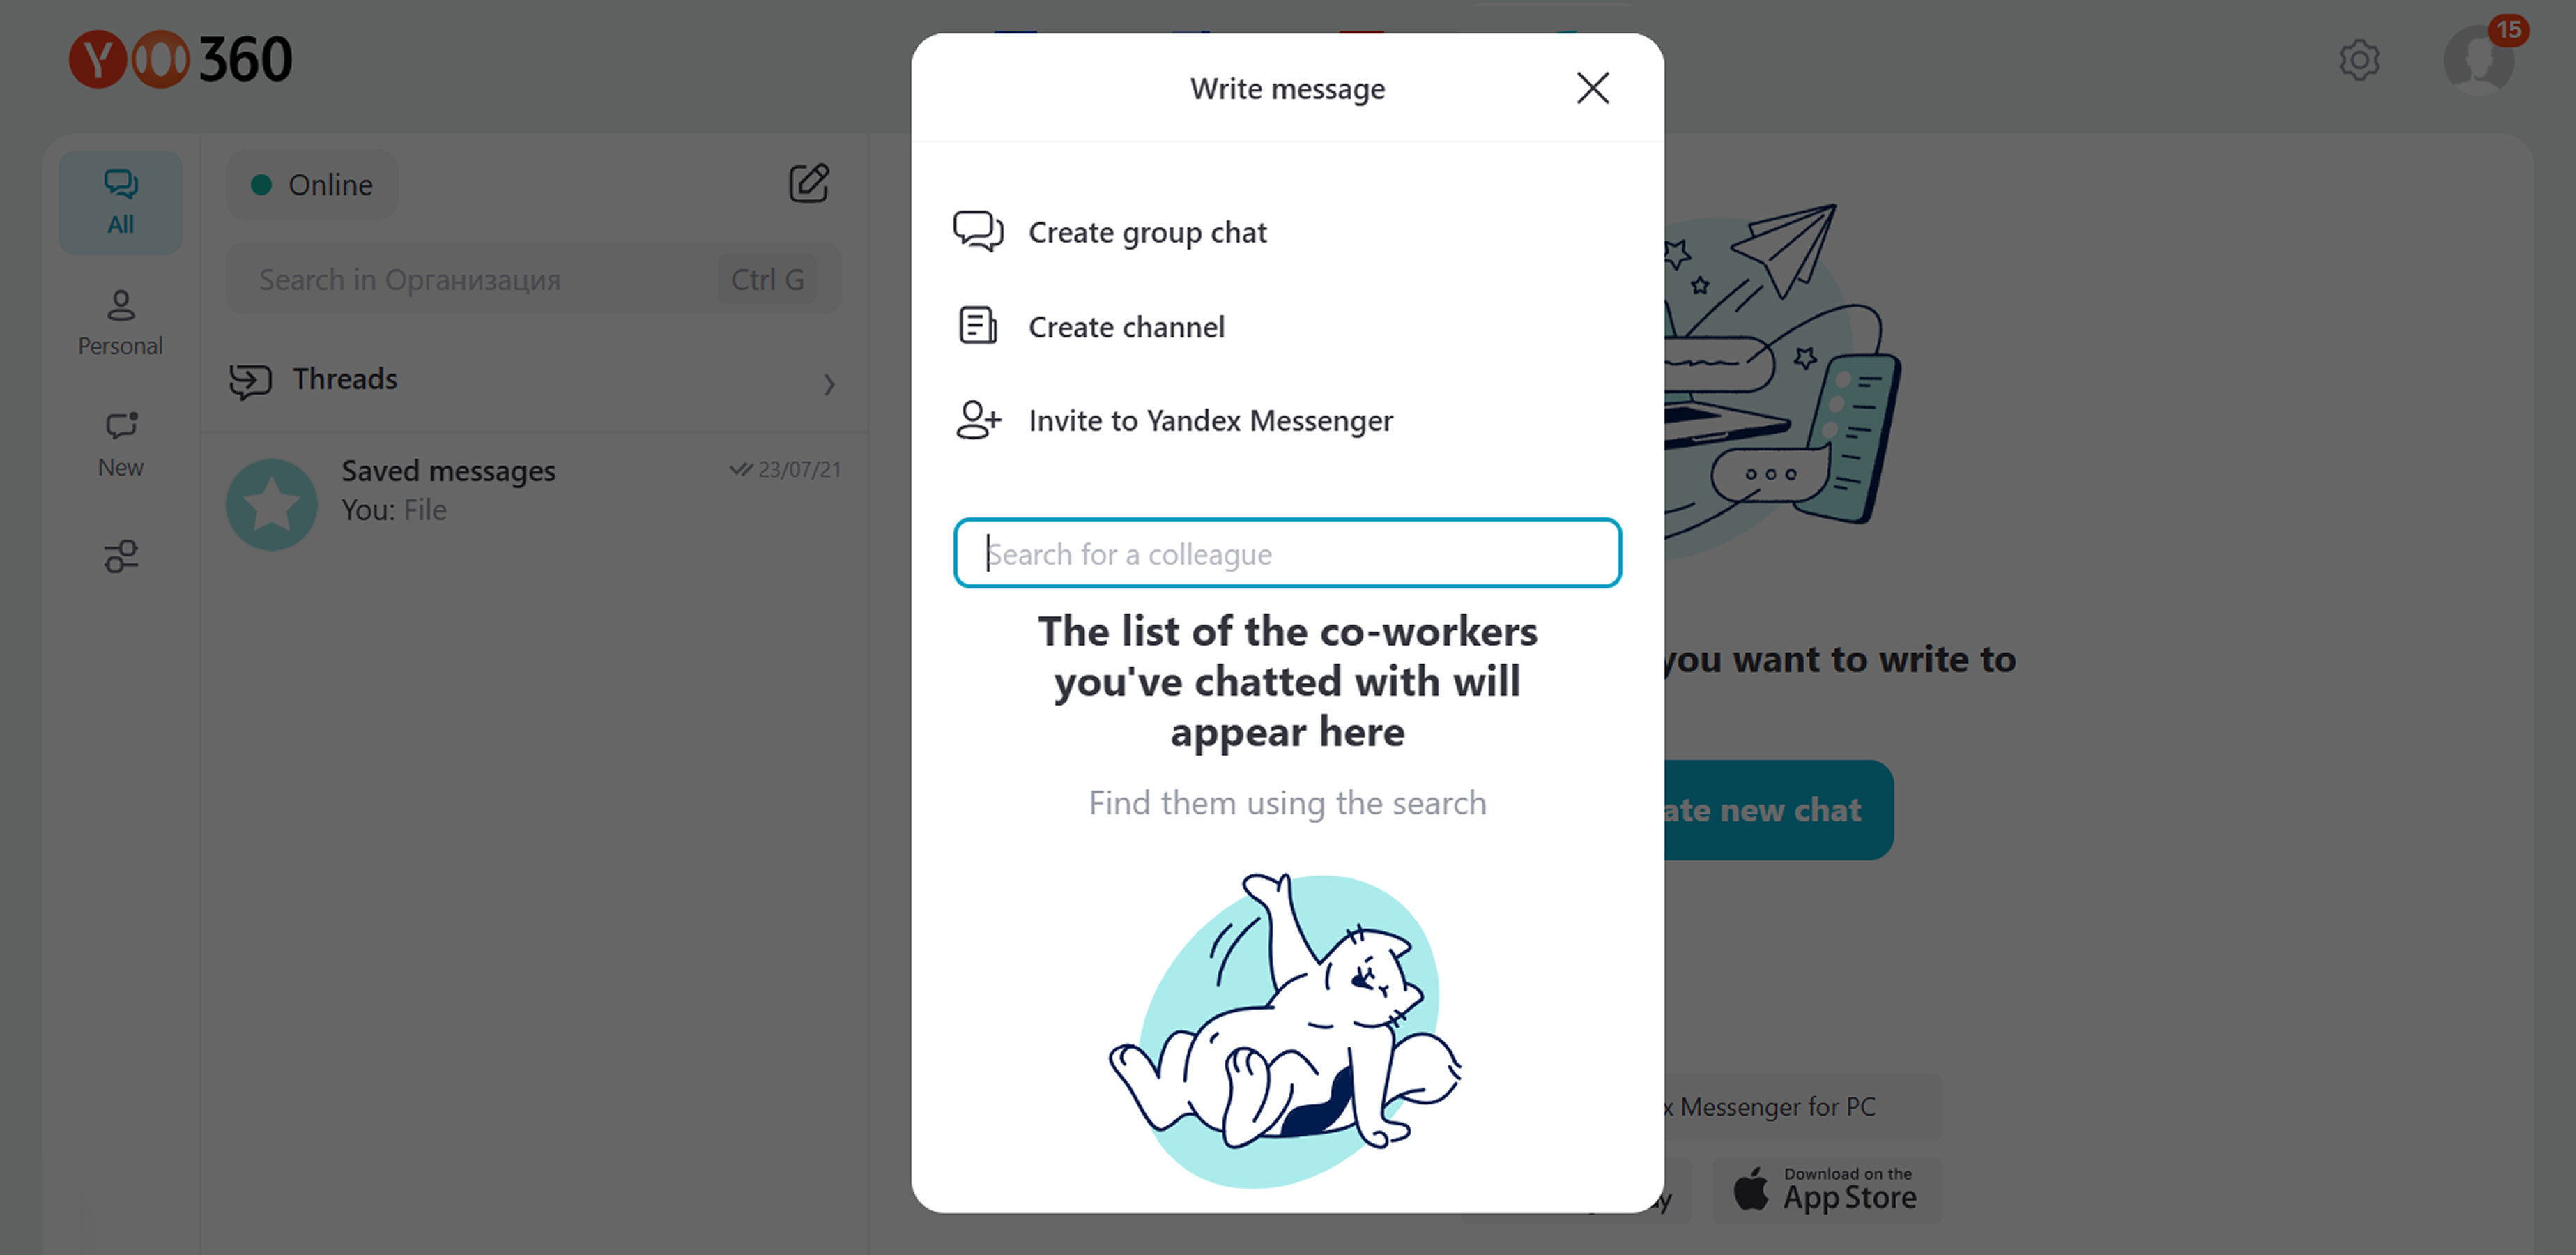2576x1255 pixels.
Task: Switch to the Personal chats tab
Action: click(x=120, y=323)
